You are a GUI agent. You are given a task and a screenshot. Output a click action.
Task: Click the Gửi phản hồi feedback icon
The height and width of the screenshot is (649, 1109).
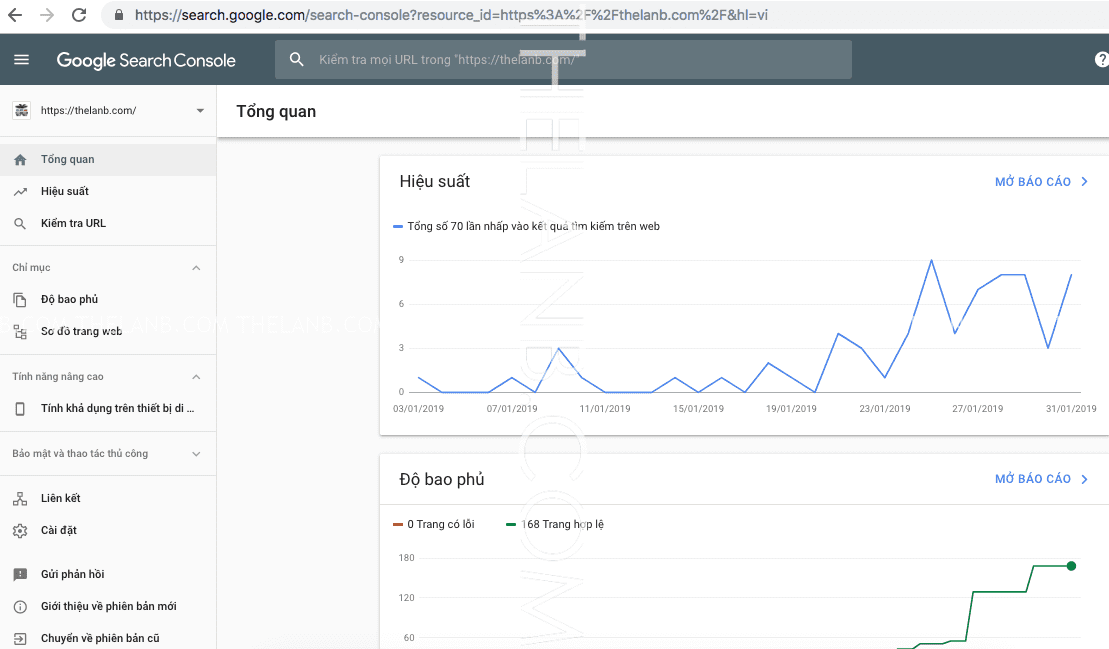coord(20,575)
